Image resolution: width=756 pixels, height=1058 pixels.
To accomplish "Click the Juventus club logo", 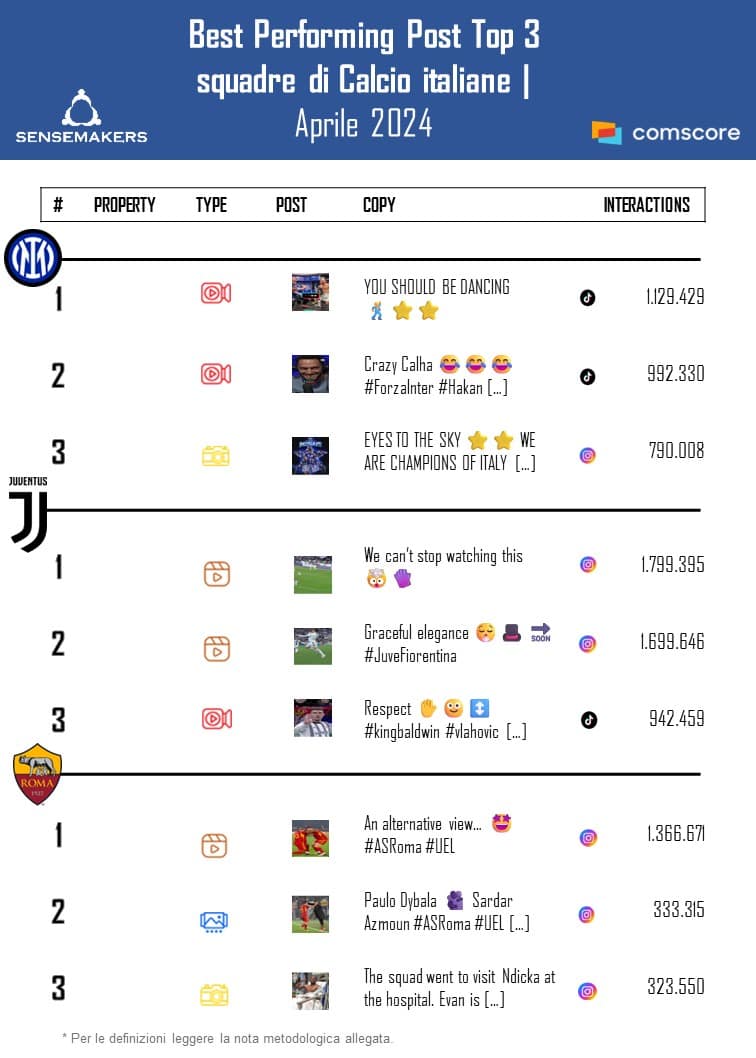I will click(x=29, y=516).
